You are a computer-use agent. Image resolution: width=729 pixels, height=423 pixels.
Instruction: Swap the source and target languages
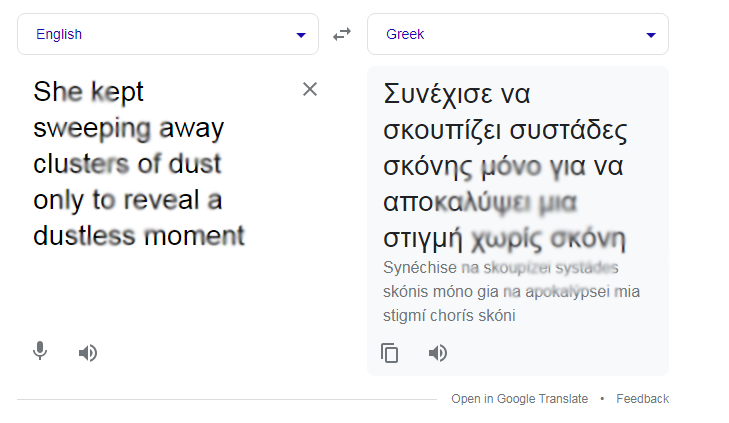(342, 34)
